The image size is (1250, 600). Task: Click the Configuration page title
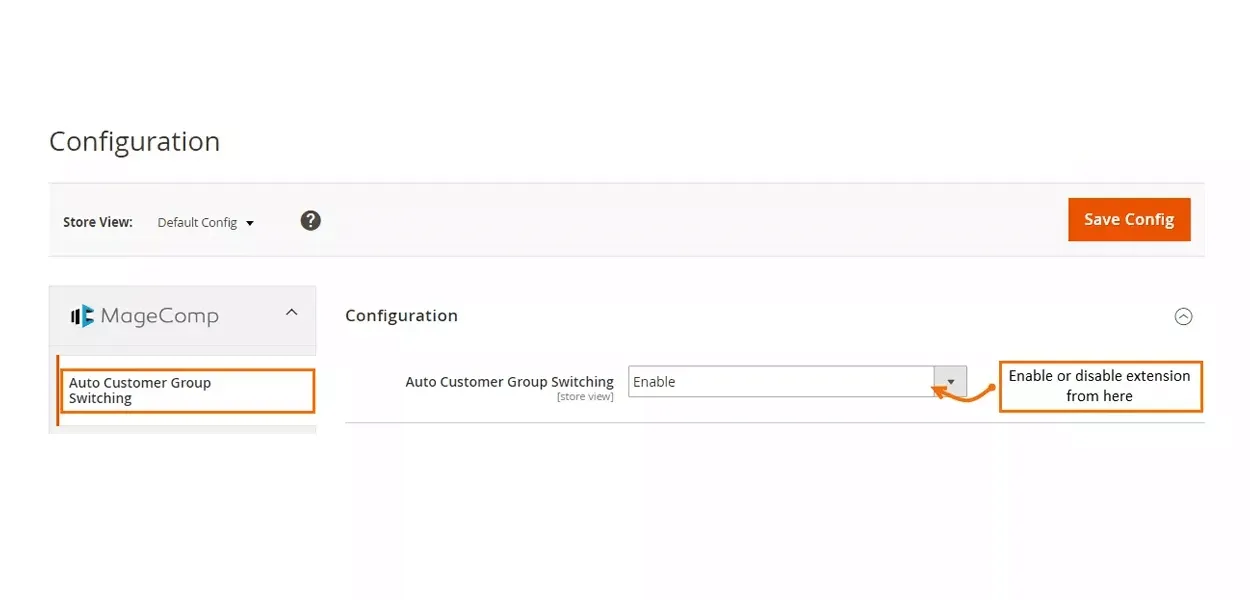(134, 142)
